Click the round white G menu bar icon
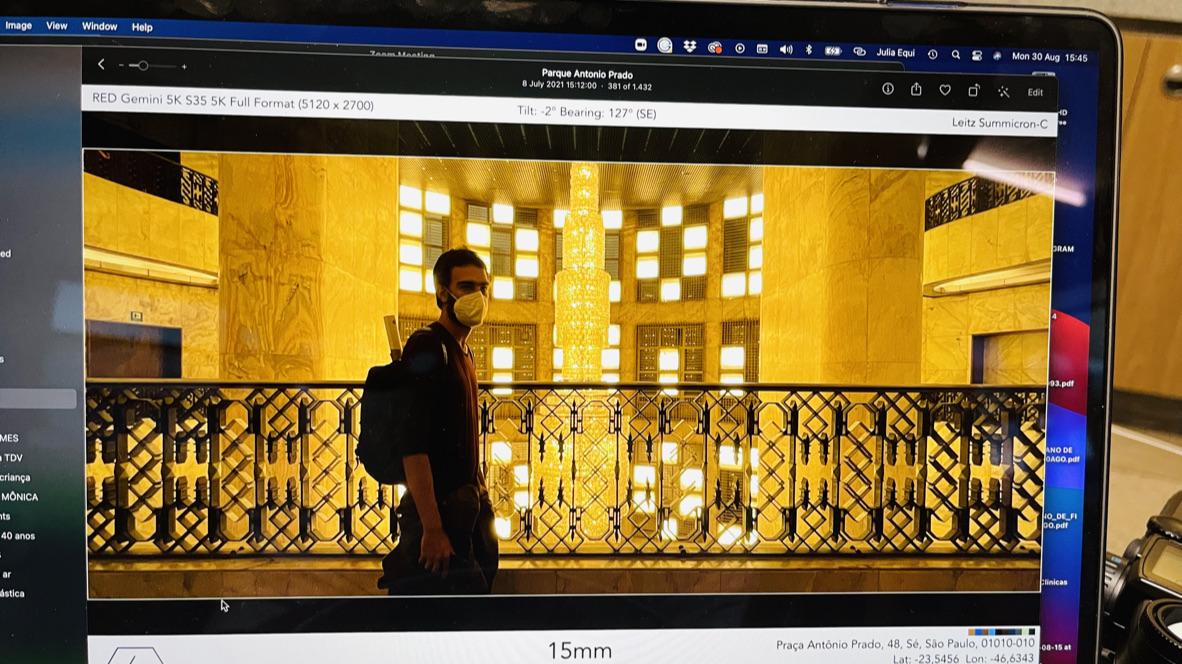Image resolution: width=1182 pixels, height=664 pixels. point(664,46)
